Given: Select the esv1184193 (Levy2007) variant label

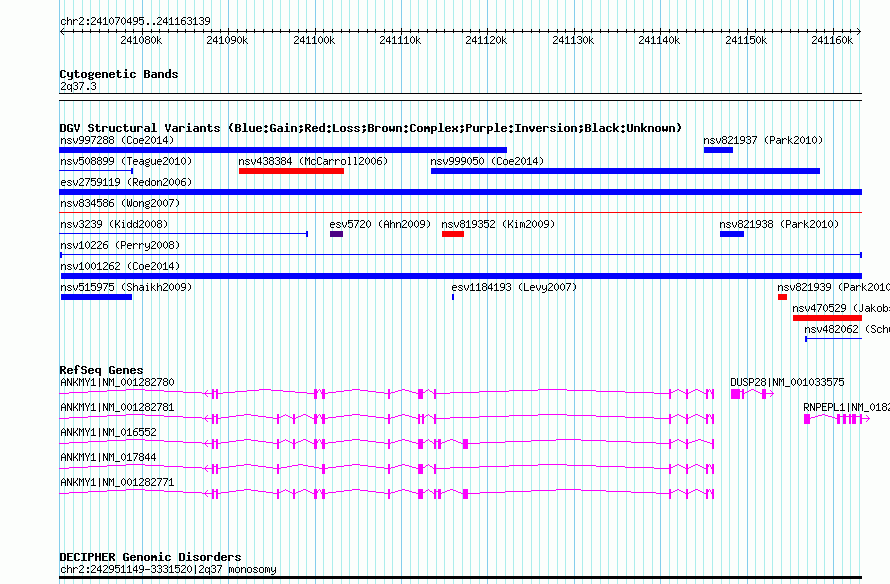Looking at the screenshot, I should [514, 287].
